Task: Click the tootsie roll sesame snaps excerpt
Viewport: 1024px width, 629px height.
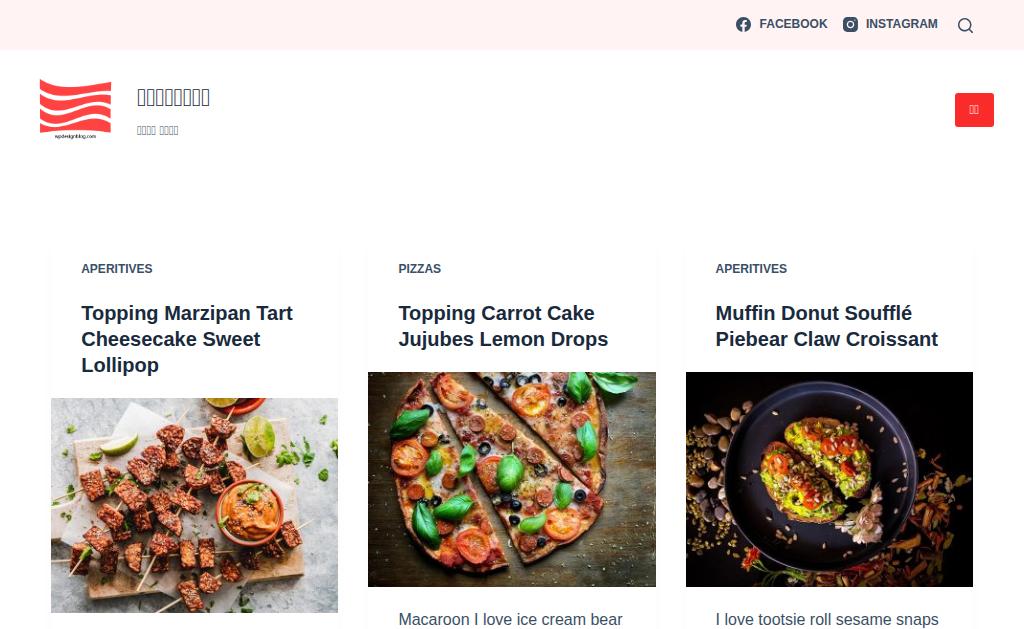Action: 827,619
